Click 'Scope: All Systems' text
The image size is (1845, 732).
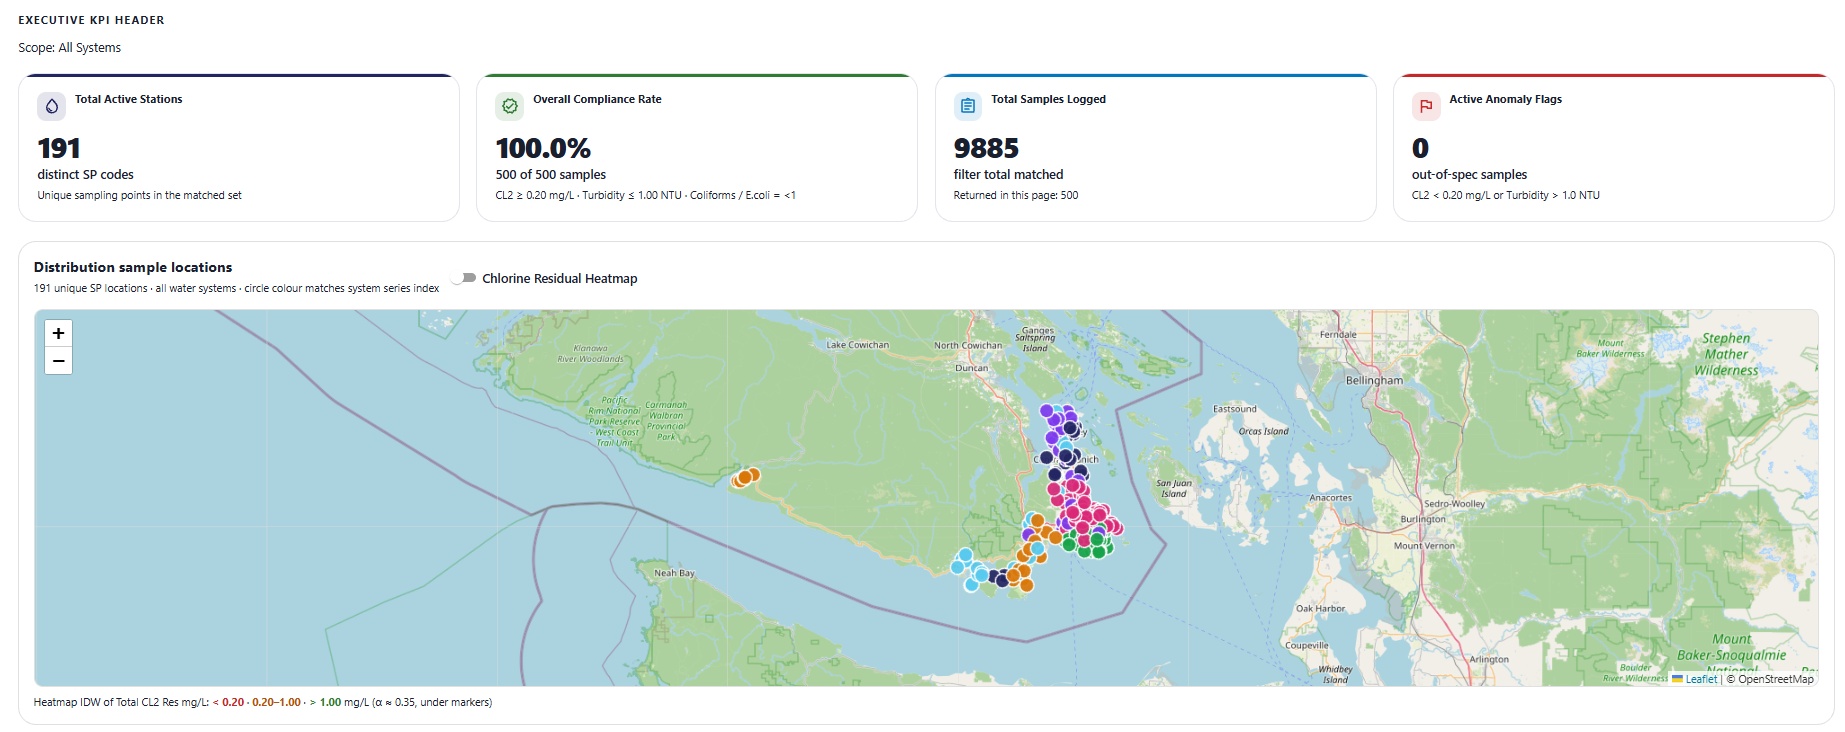click(x=69, y=47)
